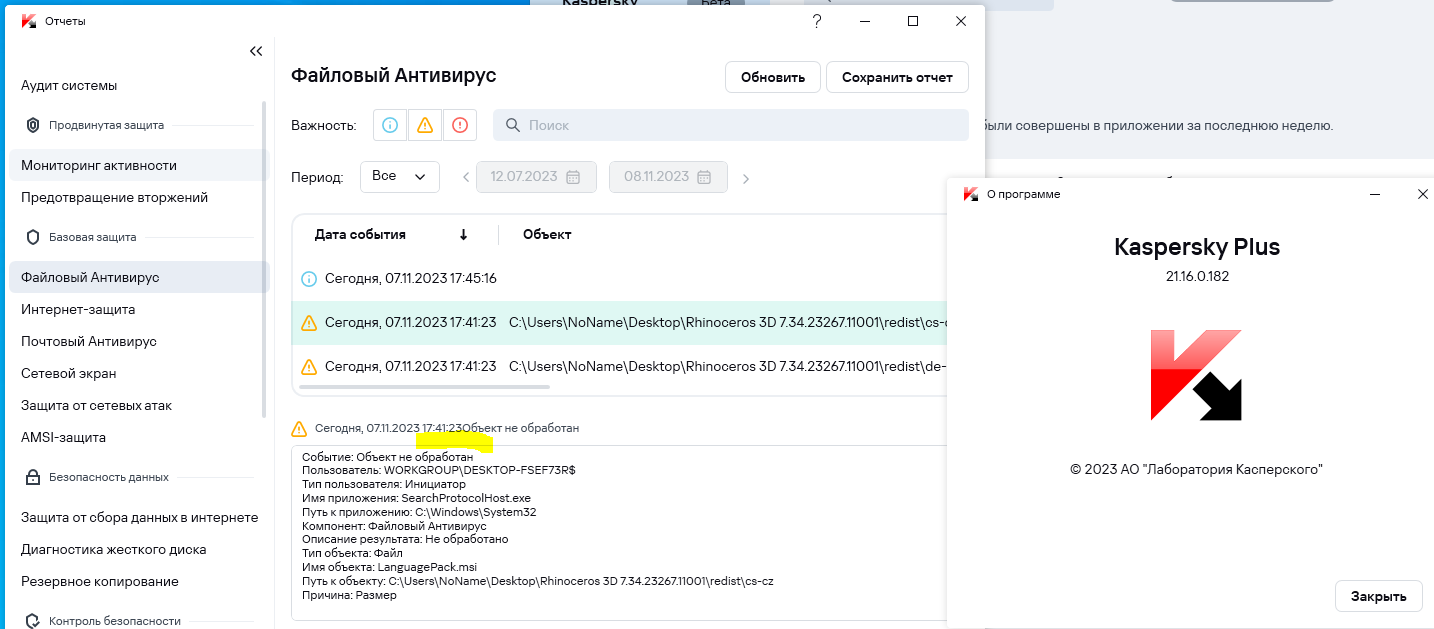Click the 08.11.2023 end date field

click(x=668, y=177)
